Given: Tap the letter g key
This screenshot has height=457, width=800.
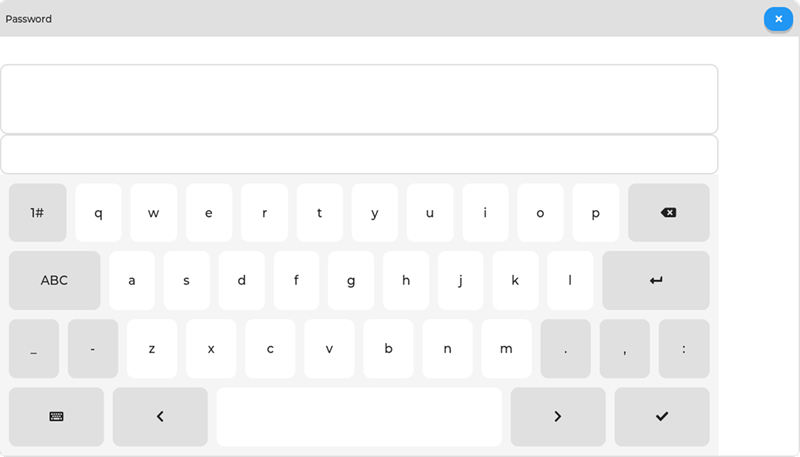Looking at the screenshot, I should [x=351, y=280].
